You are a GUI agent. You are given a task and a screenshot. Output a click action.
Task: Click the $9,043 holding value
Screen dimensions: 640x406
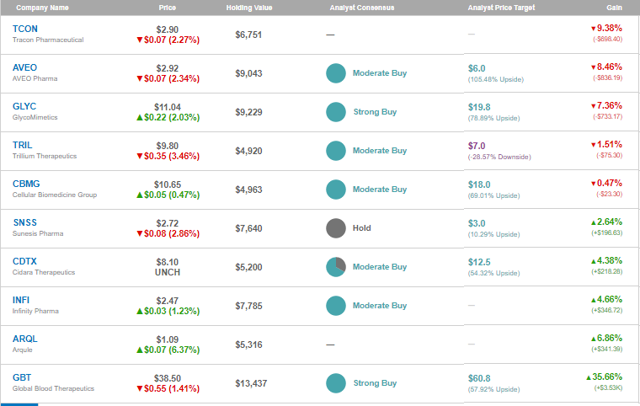tap(249, 74)
